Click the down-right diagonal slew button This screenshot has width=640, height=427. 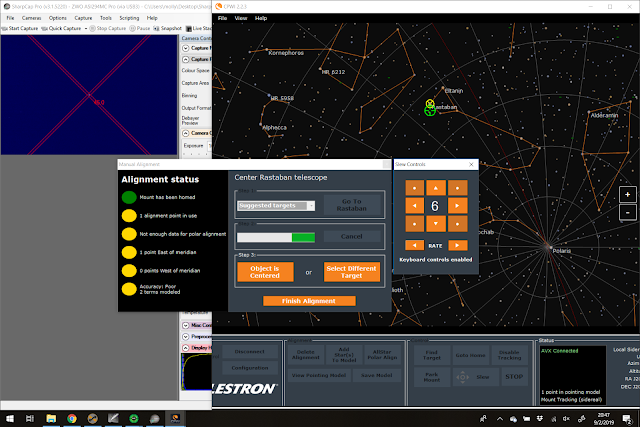(x=458, y=224)
